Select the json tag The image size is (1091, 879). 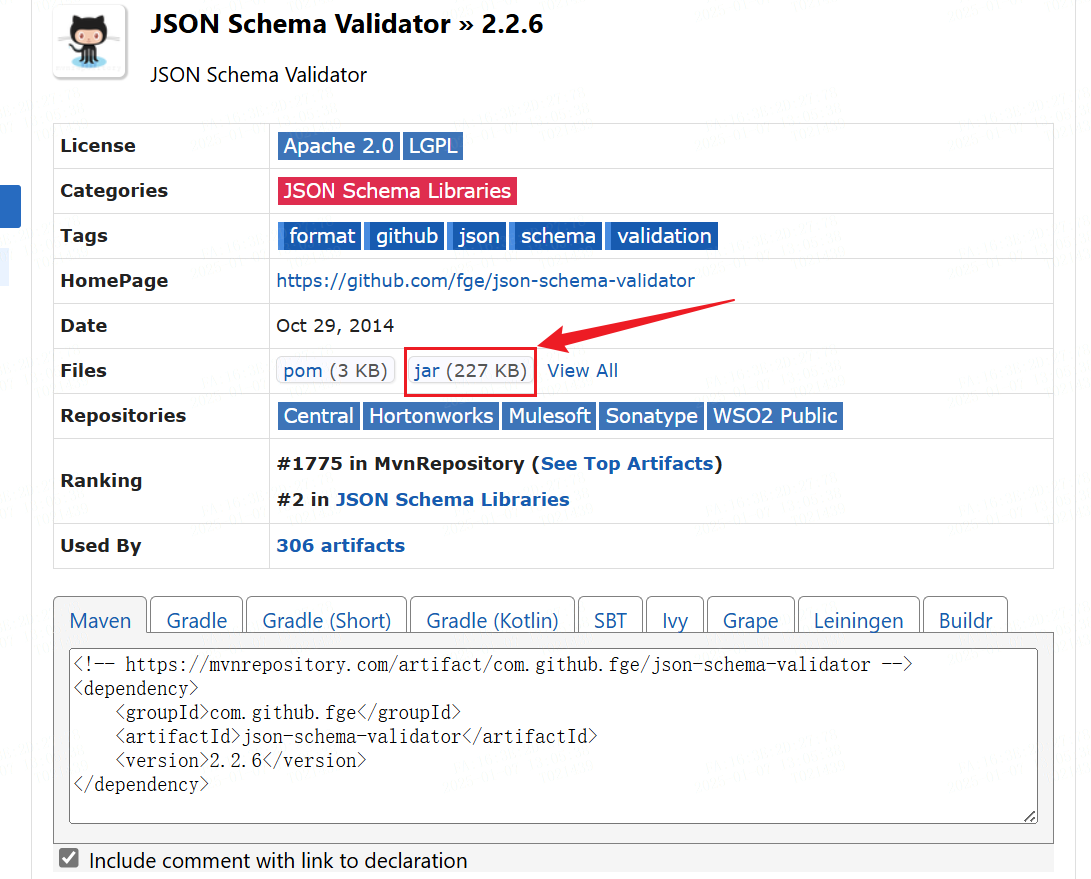click(x=477, y=236)
